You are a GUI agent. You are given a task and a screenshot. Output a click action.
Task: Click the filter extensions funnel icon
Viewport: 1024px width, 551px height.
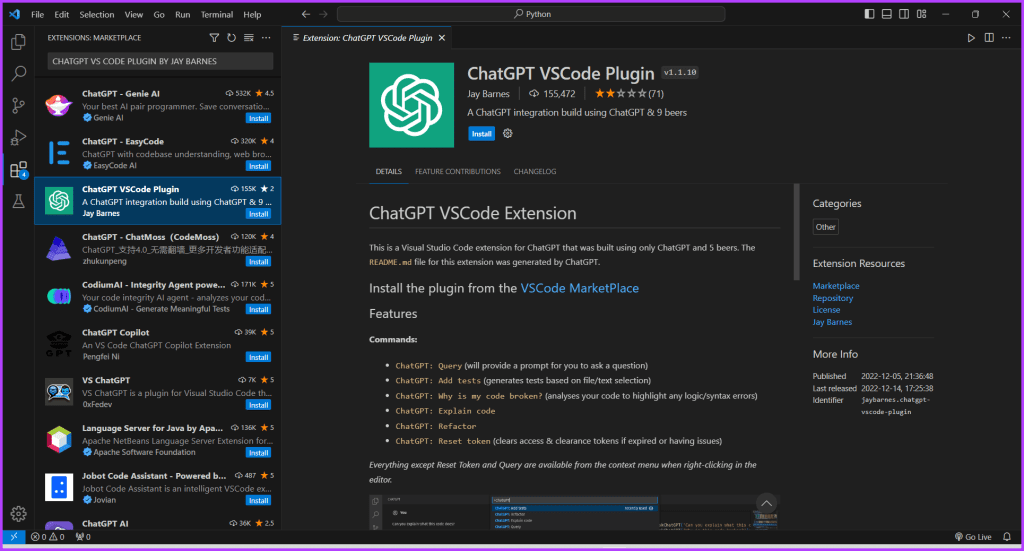tap(214, 38)
